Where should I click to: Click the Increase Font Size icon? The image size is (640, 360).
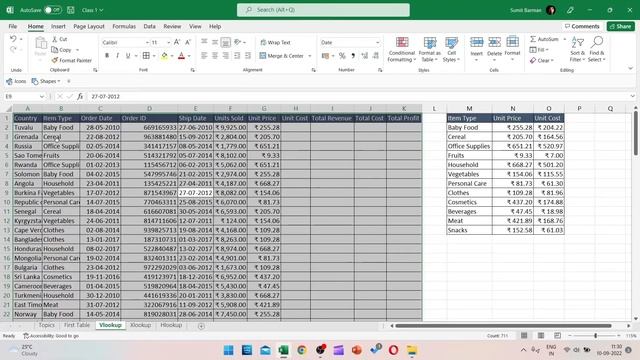pos(177,42)
